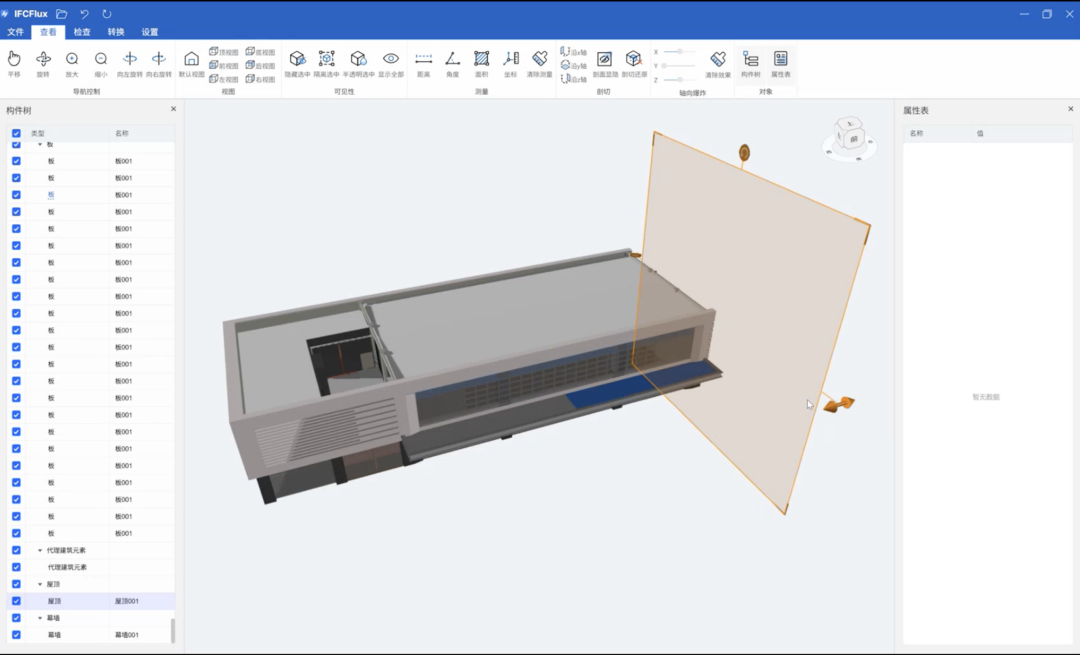Switch to 左视图 left view

pos(224,79)
